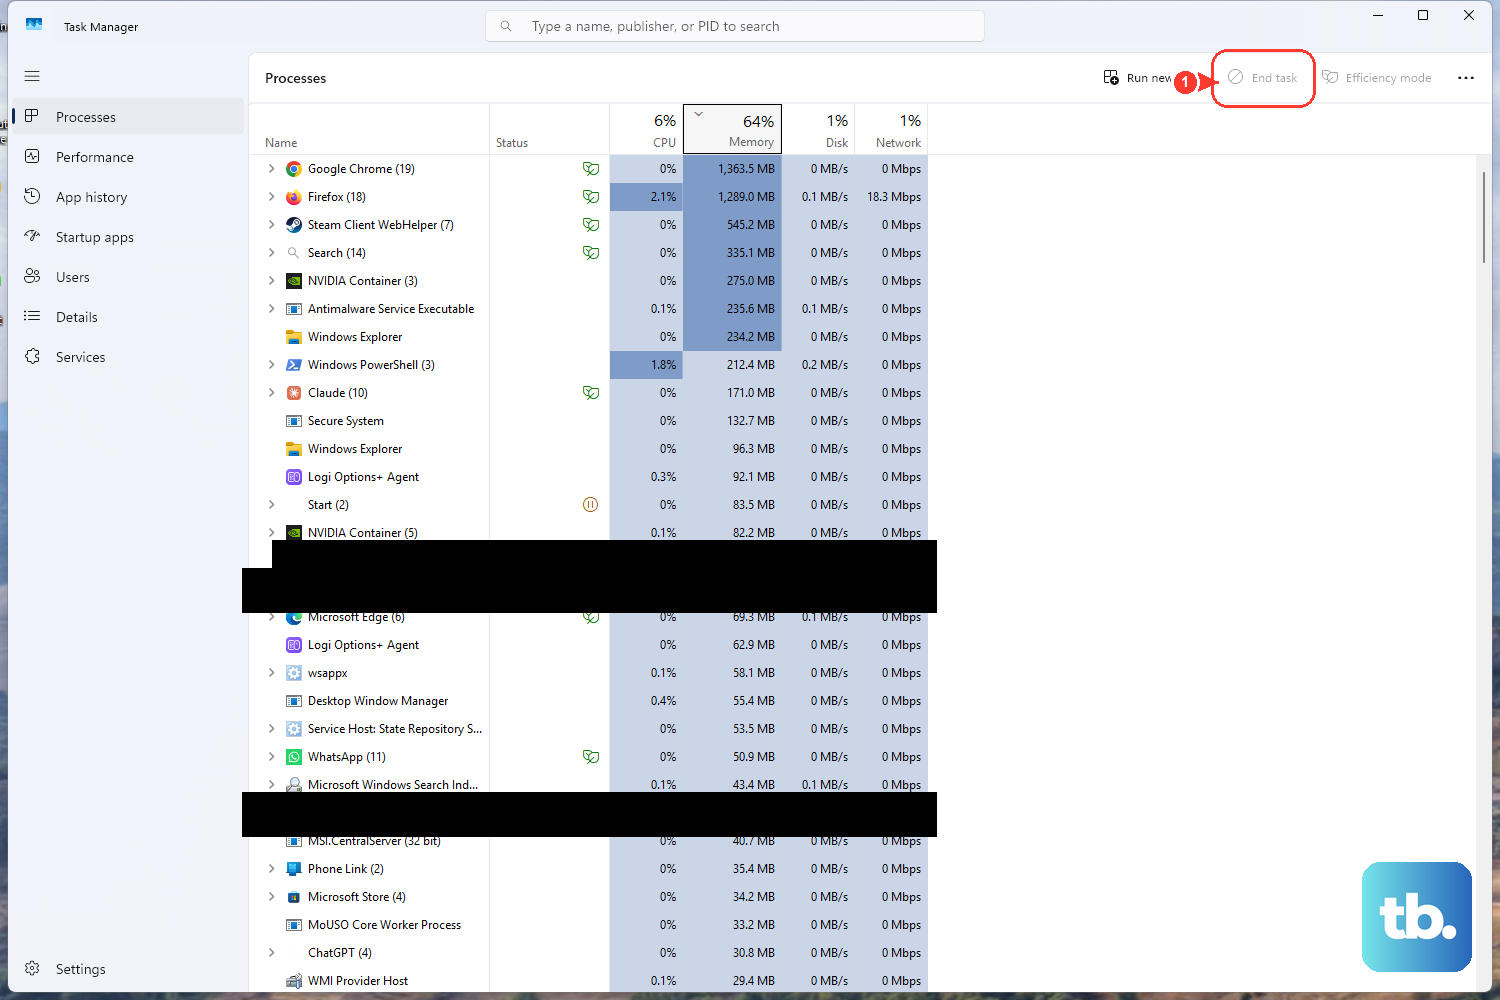
Task: Switch to the Performance page
Action: (127, 157)
